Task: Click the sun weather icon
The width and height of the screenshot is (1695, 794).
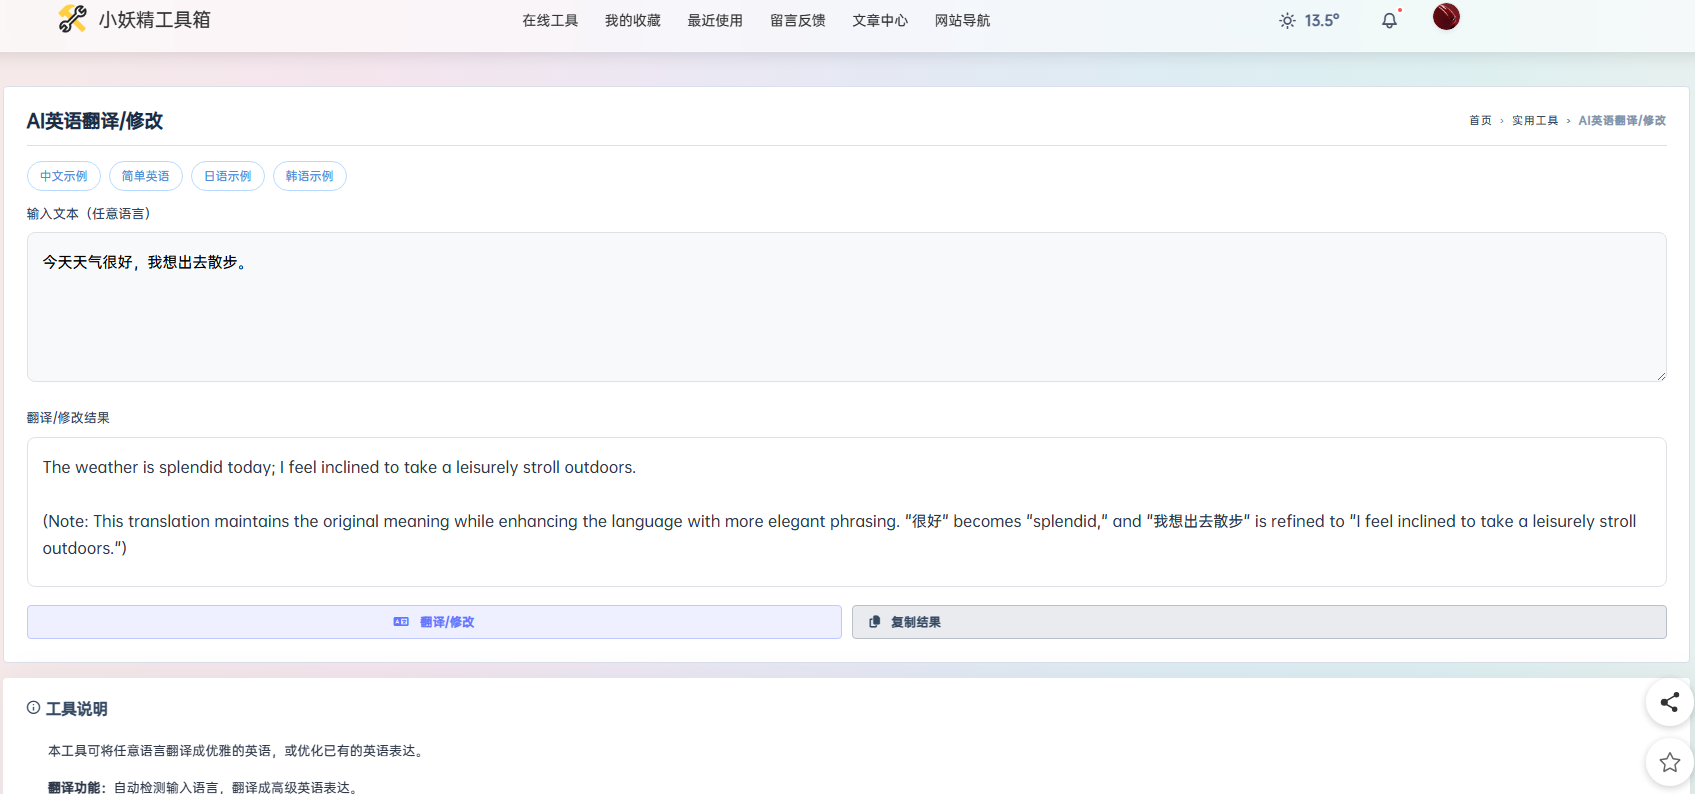Action: 1287,21
